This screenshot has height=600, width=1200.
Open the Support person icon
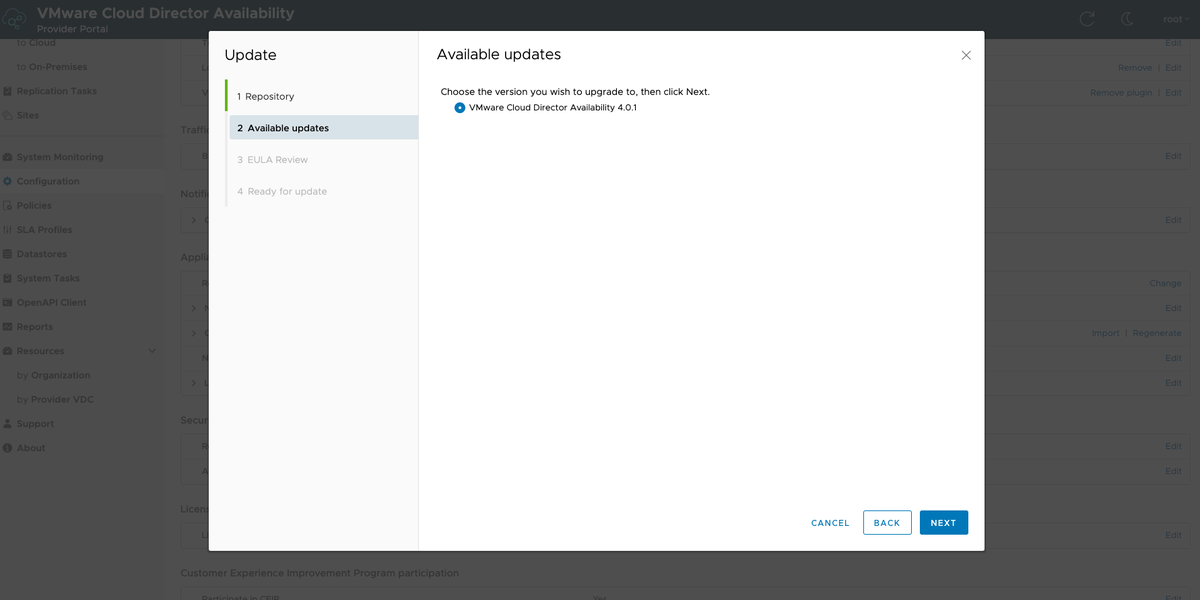click(x=8, y=424)
